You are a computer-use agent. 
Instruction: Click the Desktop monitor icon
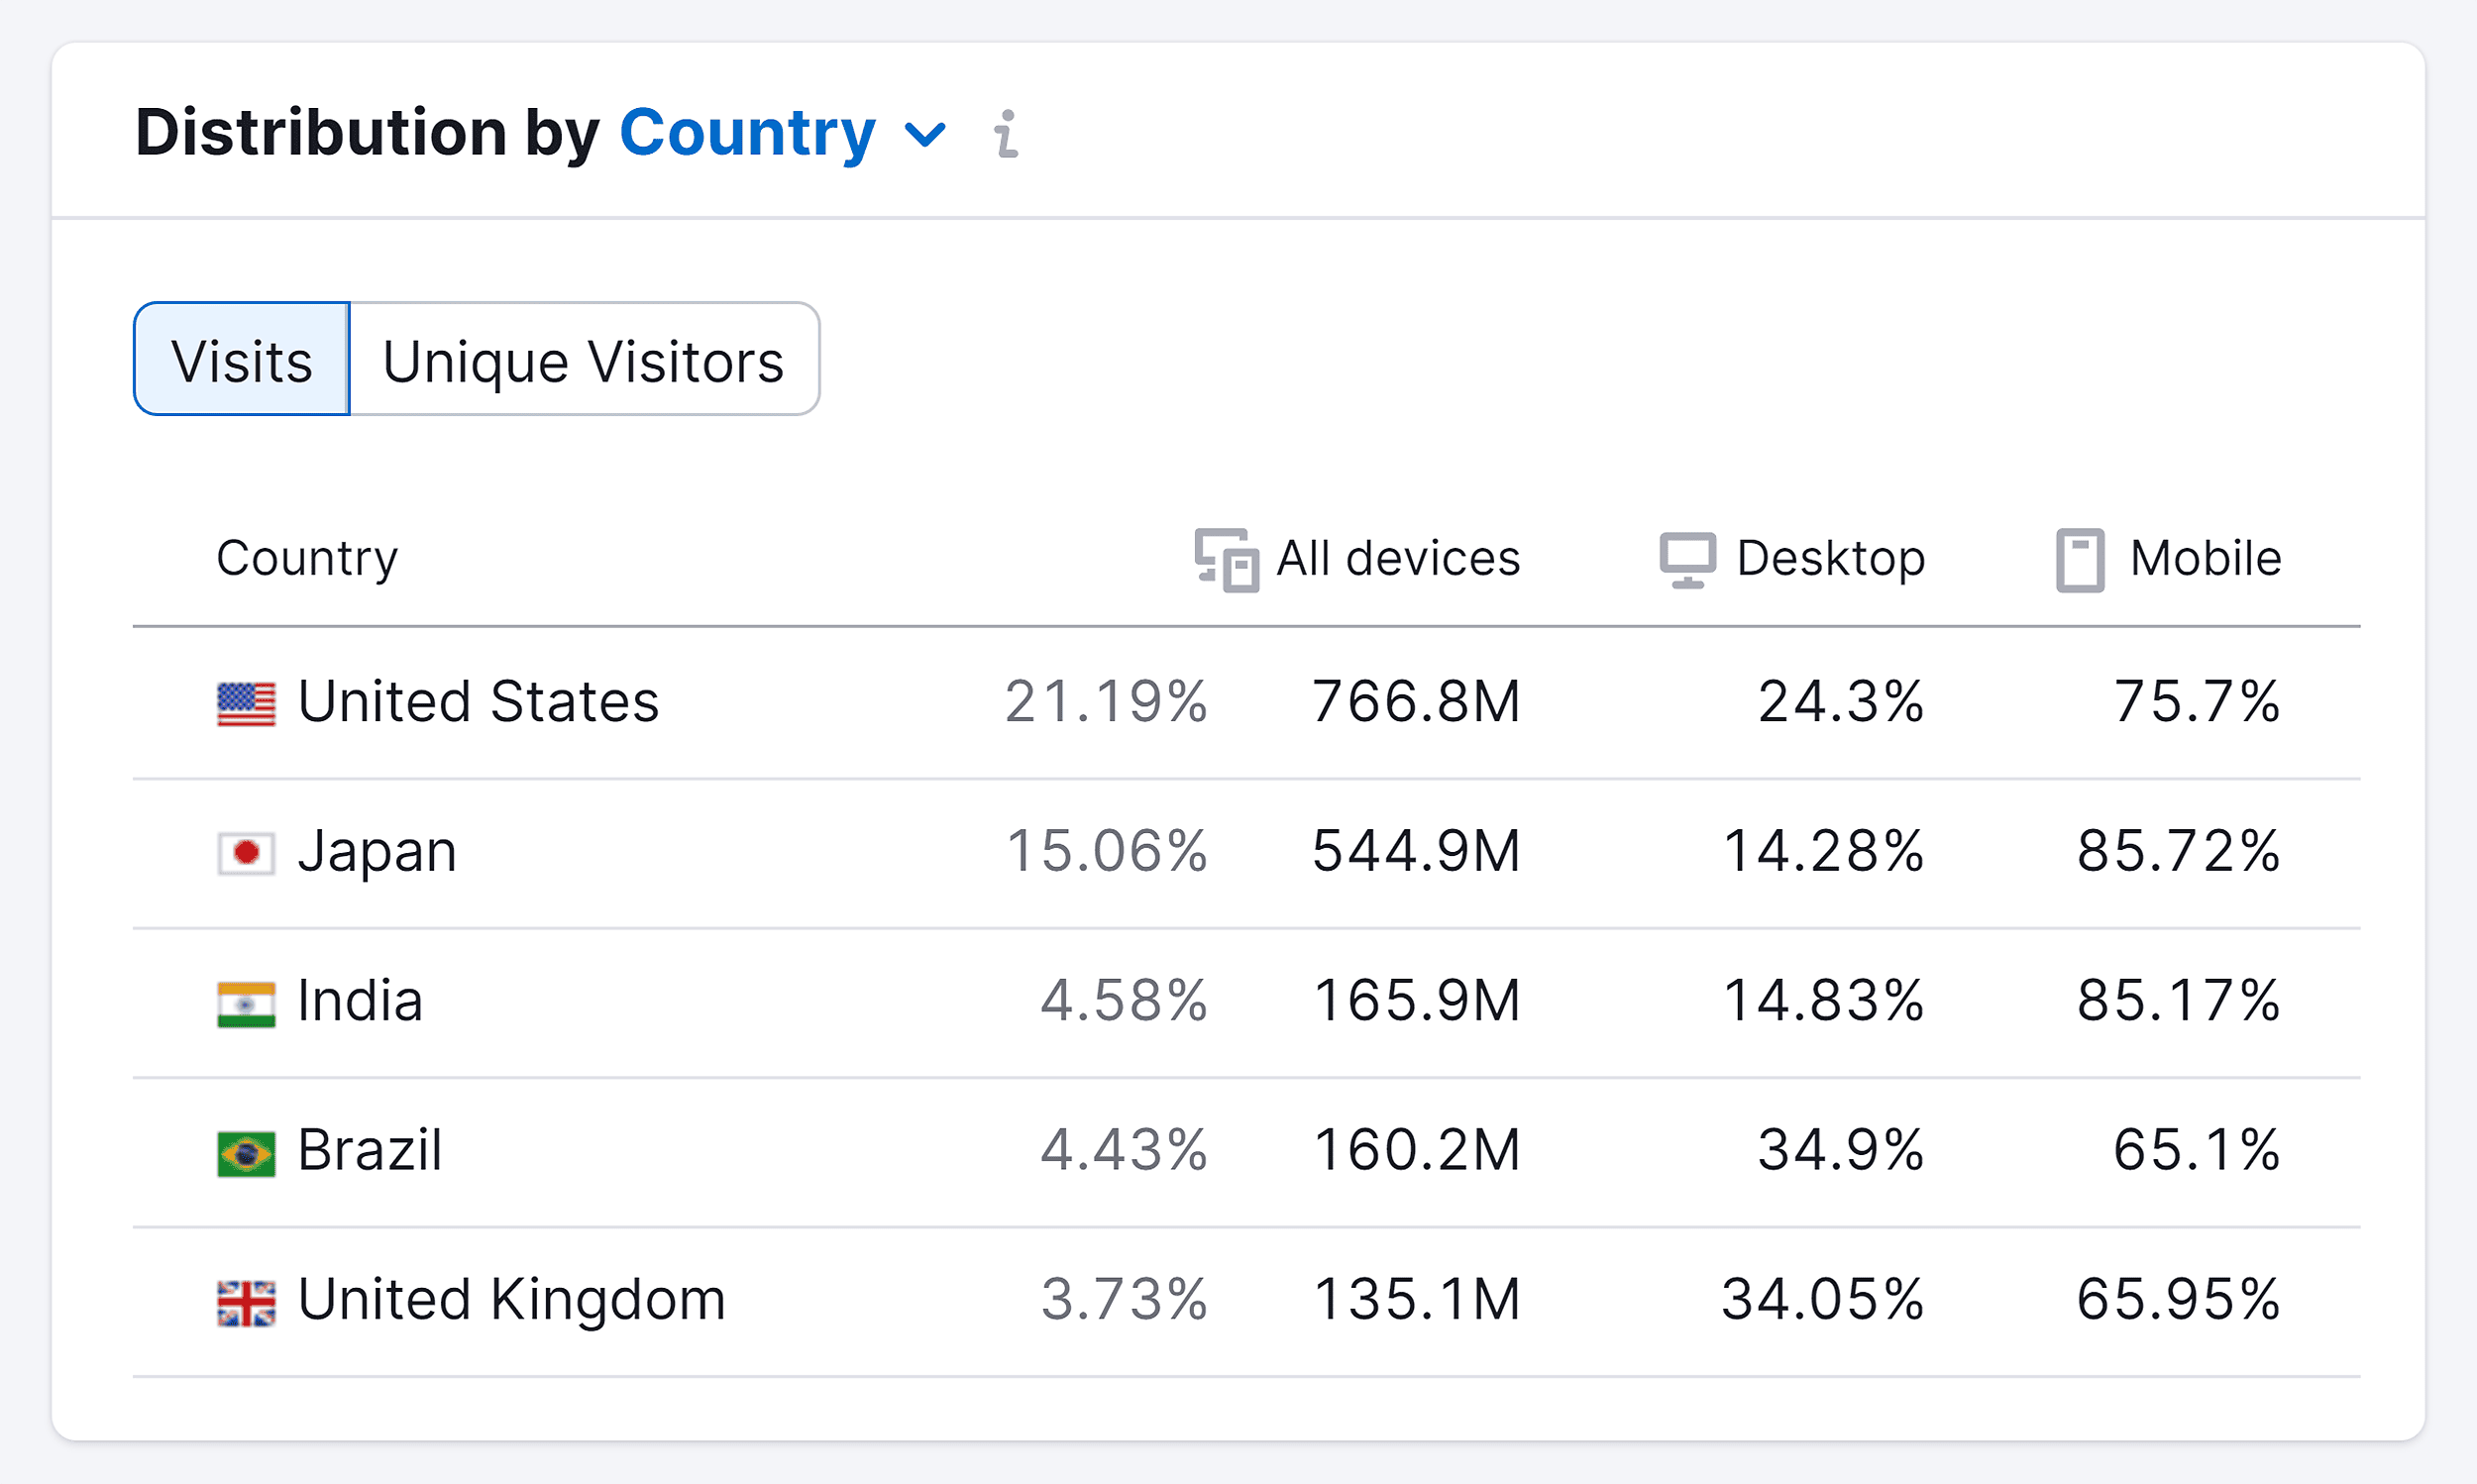tap(1688, 558)
